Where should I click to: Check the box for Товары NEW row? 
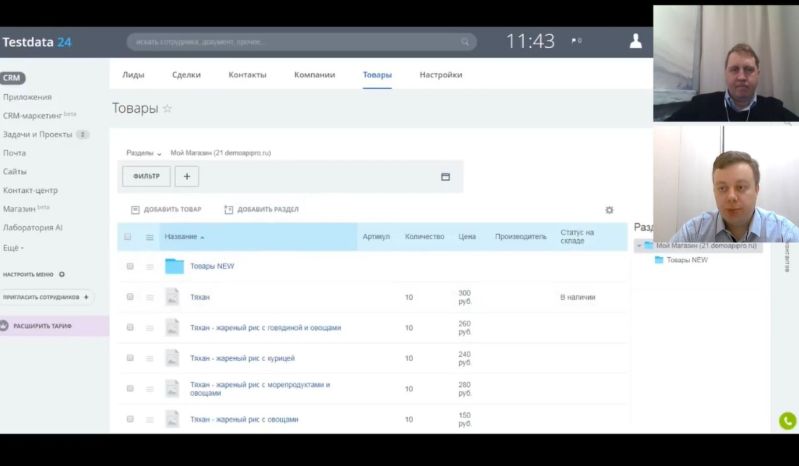129,266
